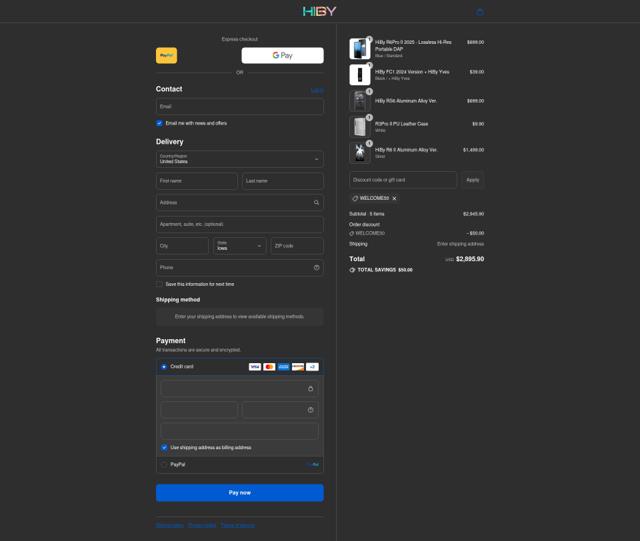The image size is (640, 541).
Task: Click the tag icon on WELCOME50 chip
Action: [x=355, y=198]
